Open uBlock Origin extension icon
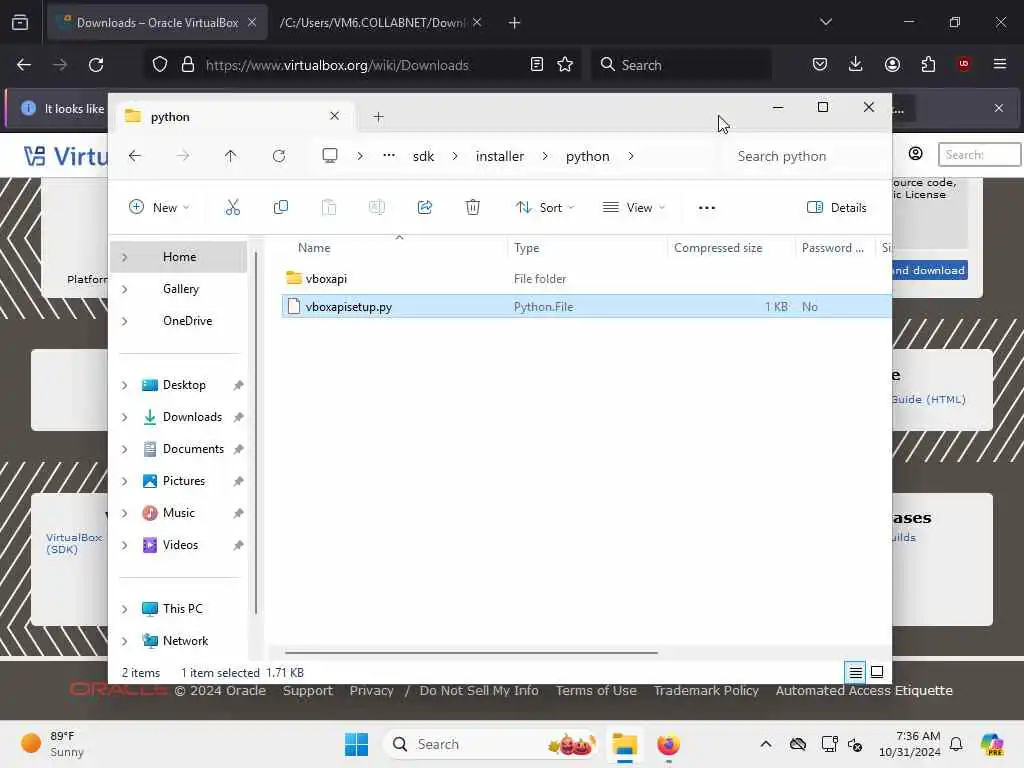This screenshot has width=1024, height=768. tap(964, 64)
